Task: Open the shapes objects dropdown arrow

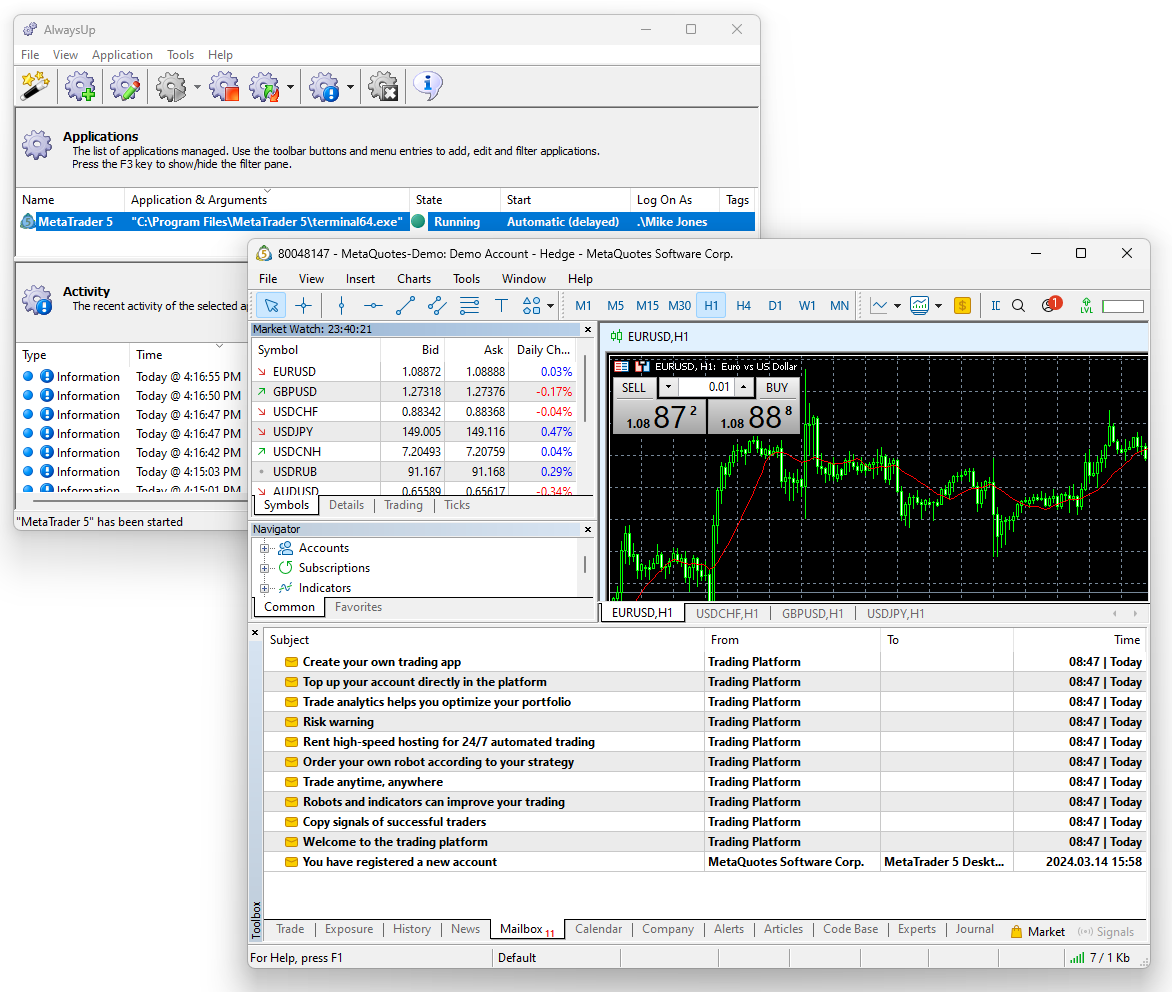Action: [551, 305]
